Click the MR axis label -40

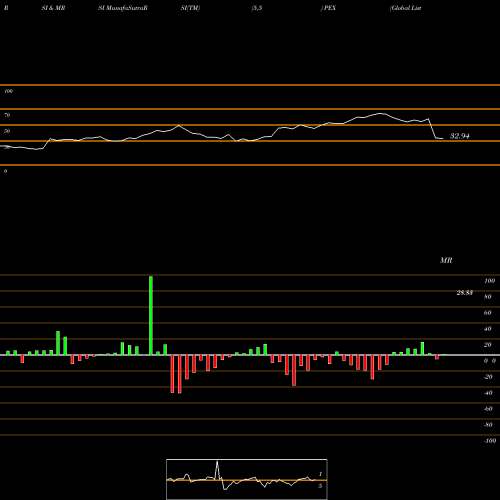coord(488,393)
